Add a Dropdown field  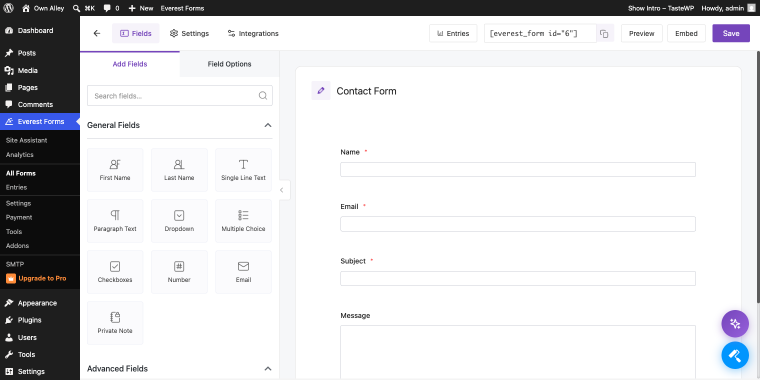(x=179, y=221)
